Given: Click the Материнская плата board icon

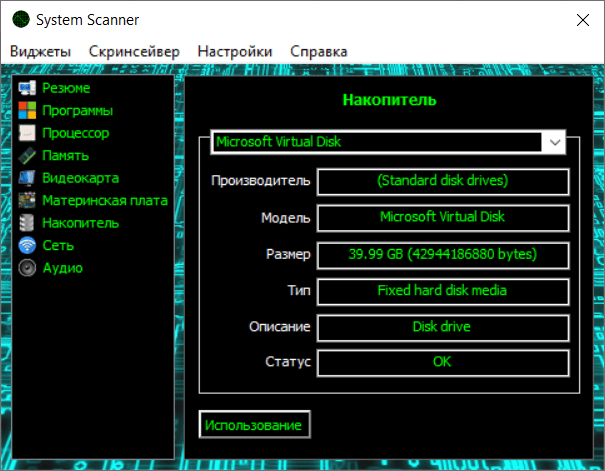Looking at the screenshot, I should [27, 200].
